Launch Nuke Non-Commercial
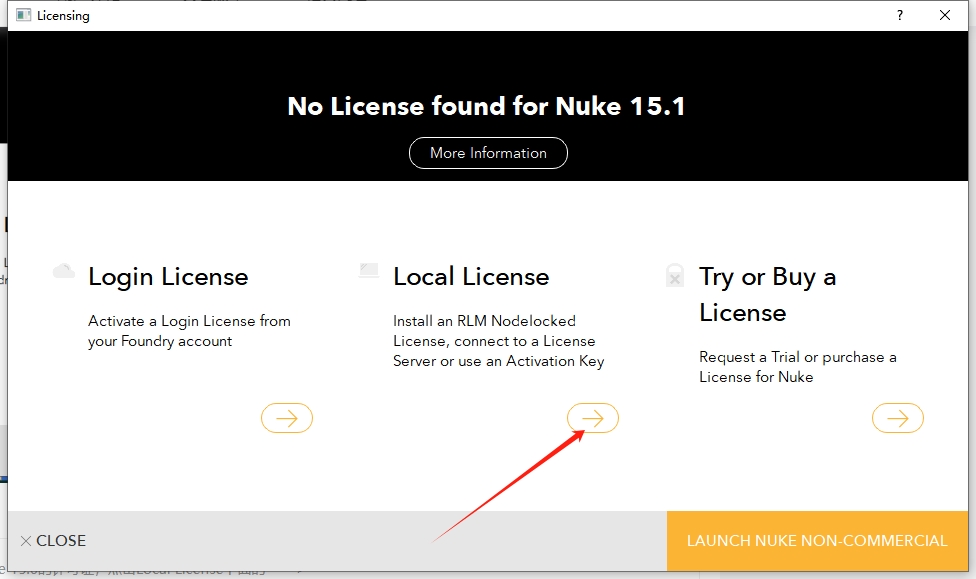This screenshot has width=976, height=579. pos(816,540)
